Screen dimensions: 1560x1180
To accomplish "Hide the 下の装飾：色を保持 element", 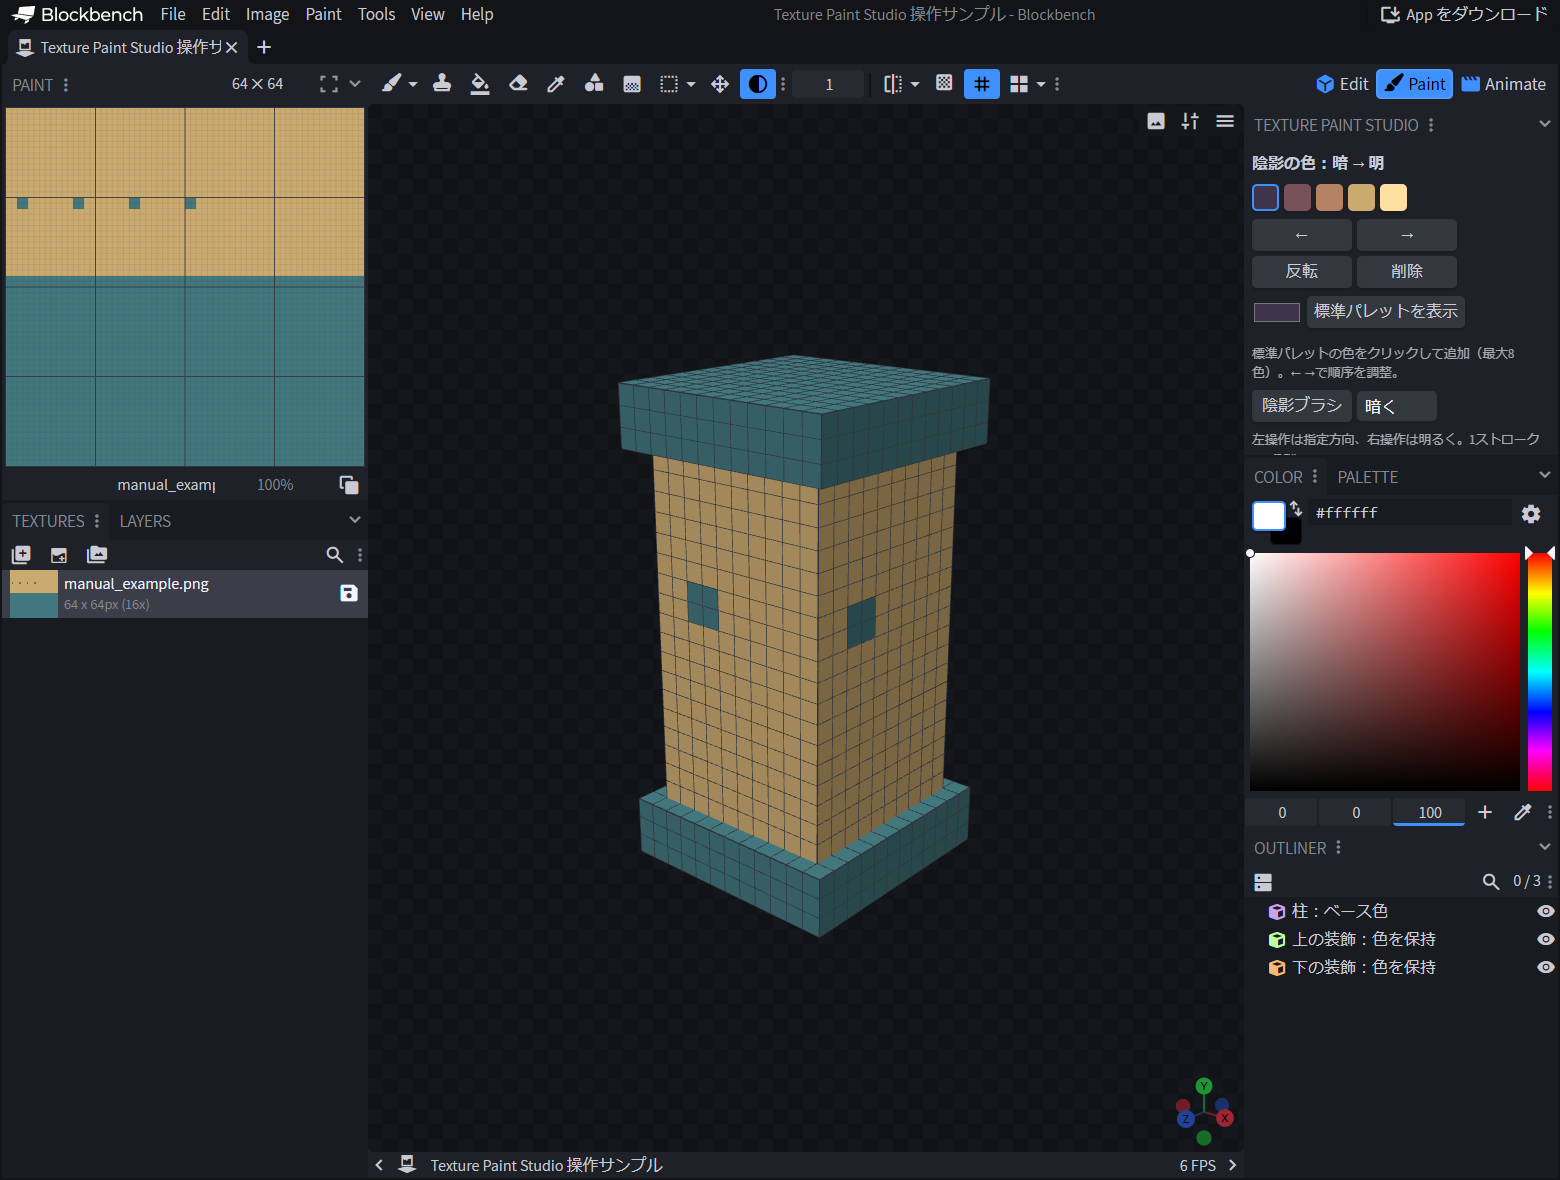I will (x=1545, y=967).
